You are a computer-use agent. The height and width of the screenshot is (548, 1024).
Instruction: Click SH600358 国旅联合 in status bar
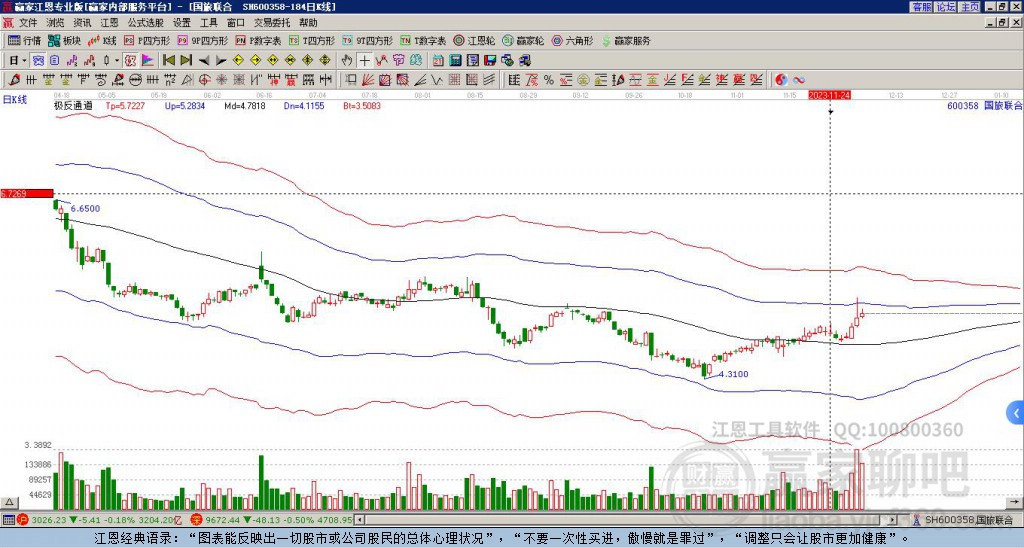pos(968,520)
